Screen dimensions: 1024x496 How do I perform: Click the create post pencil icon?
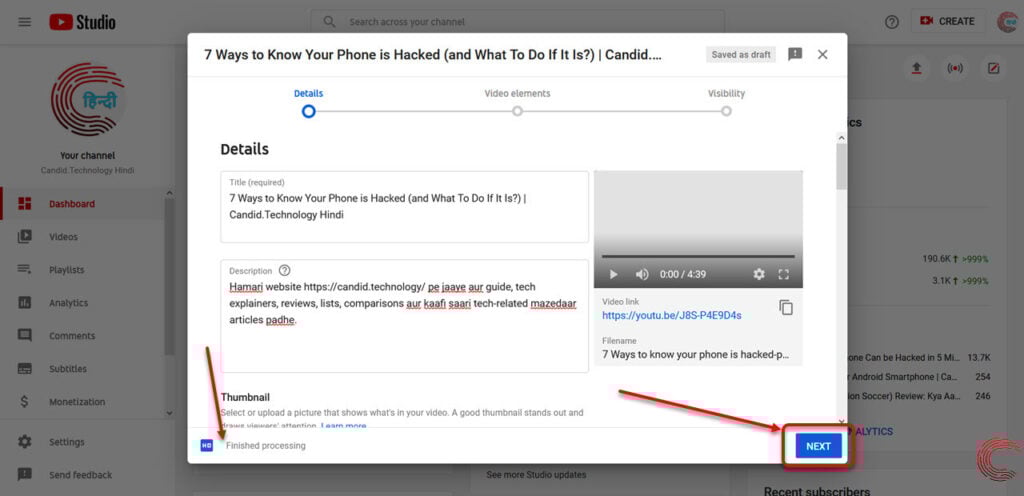(x=993, y=68)
